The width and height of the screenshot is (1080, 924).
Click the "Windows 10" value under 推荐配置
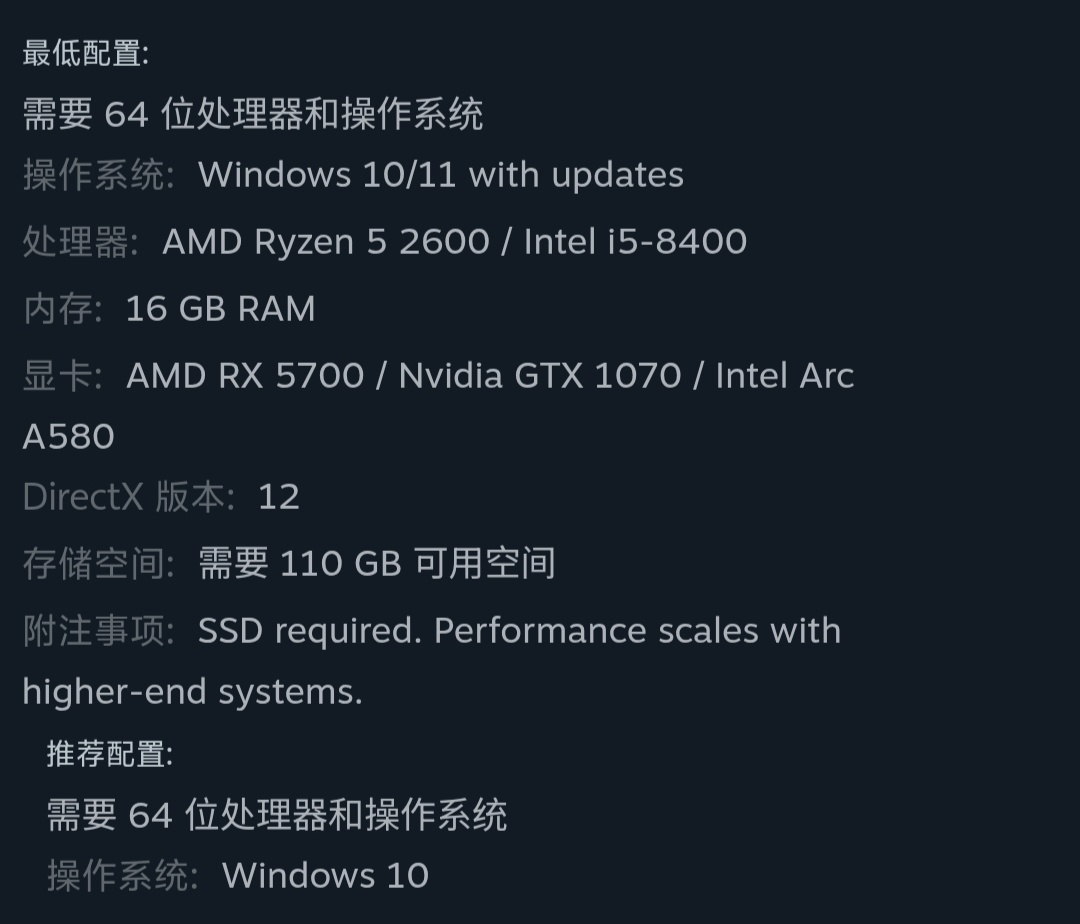(325, 876)
